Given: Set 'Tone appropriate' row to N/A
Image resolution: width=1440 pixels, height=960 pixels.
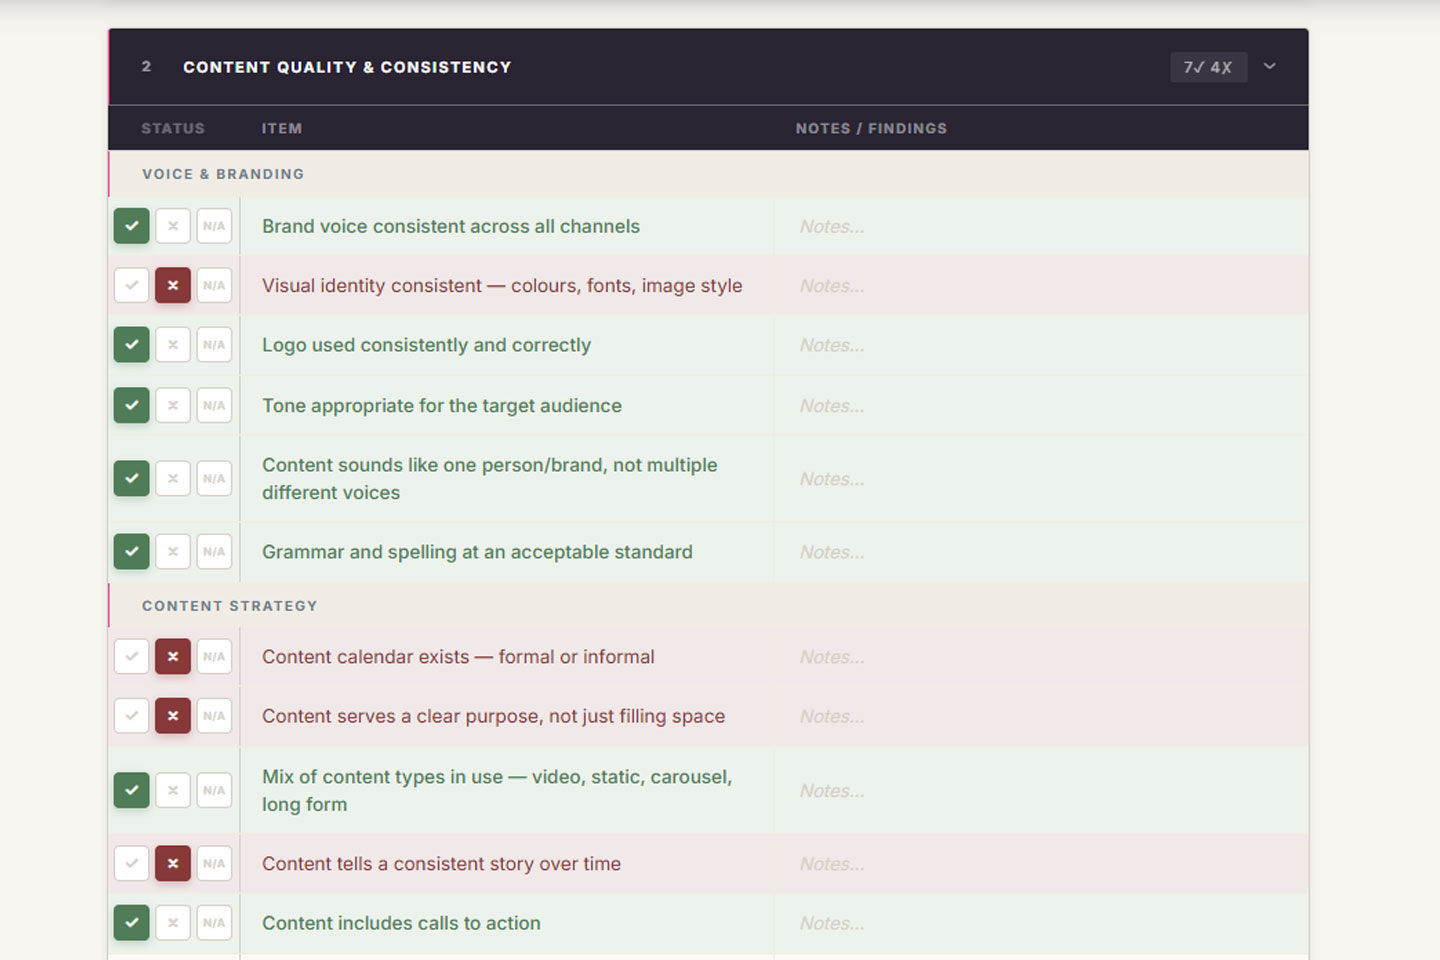Looking at the screenshot, I should click(x=214, y=405).
